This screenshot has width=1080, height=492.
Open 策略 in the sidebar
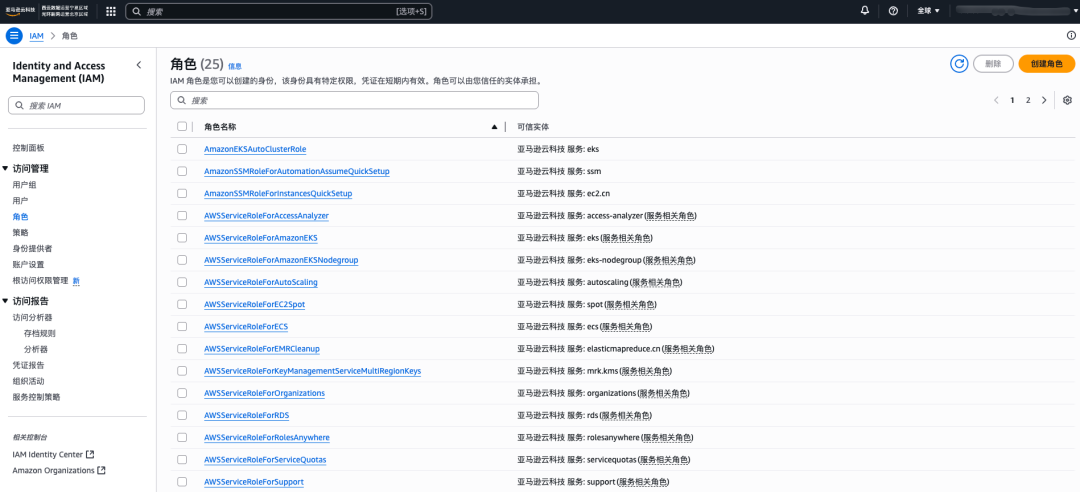click(21, 232)
